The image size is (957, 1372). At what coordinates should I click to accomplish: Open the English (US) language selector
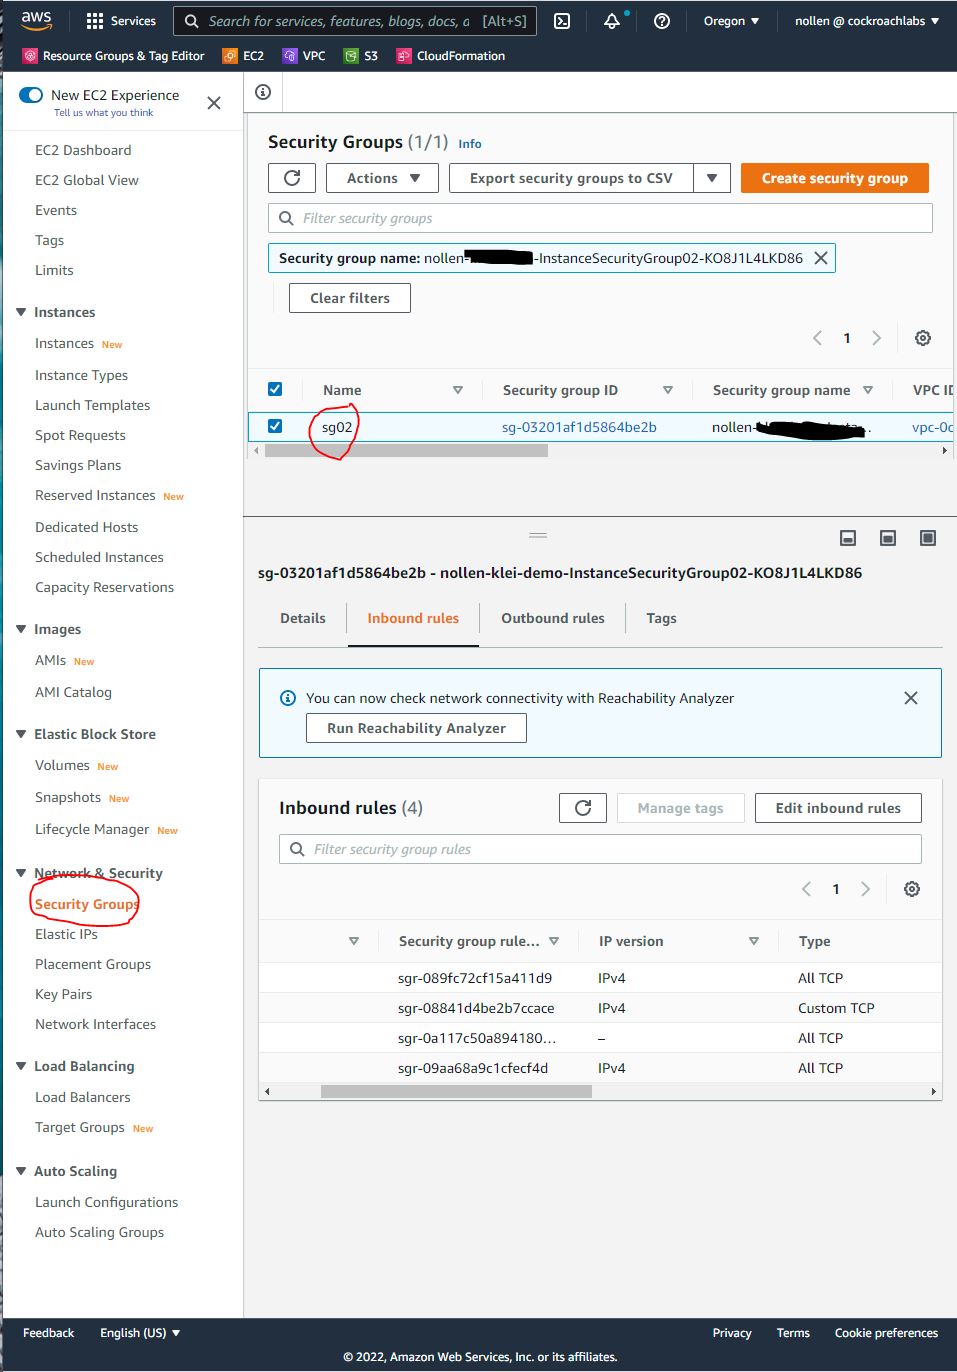pyautogui.click(x=140, y=1333)
